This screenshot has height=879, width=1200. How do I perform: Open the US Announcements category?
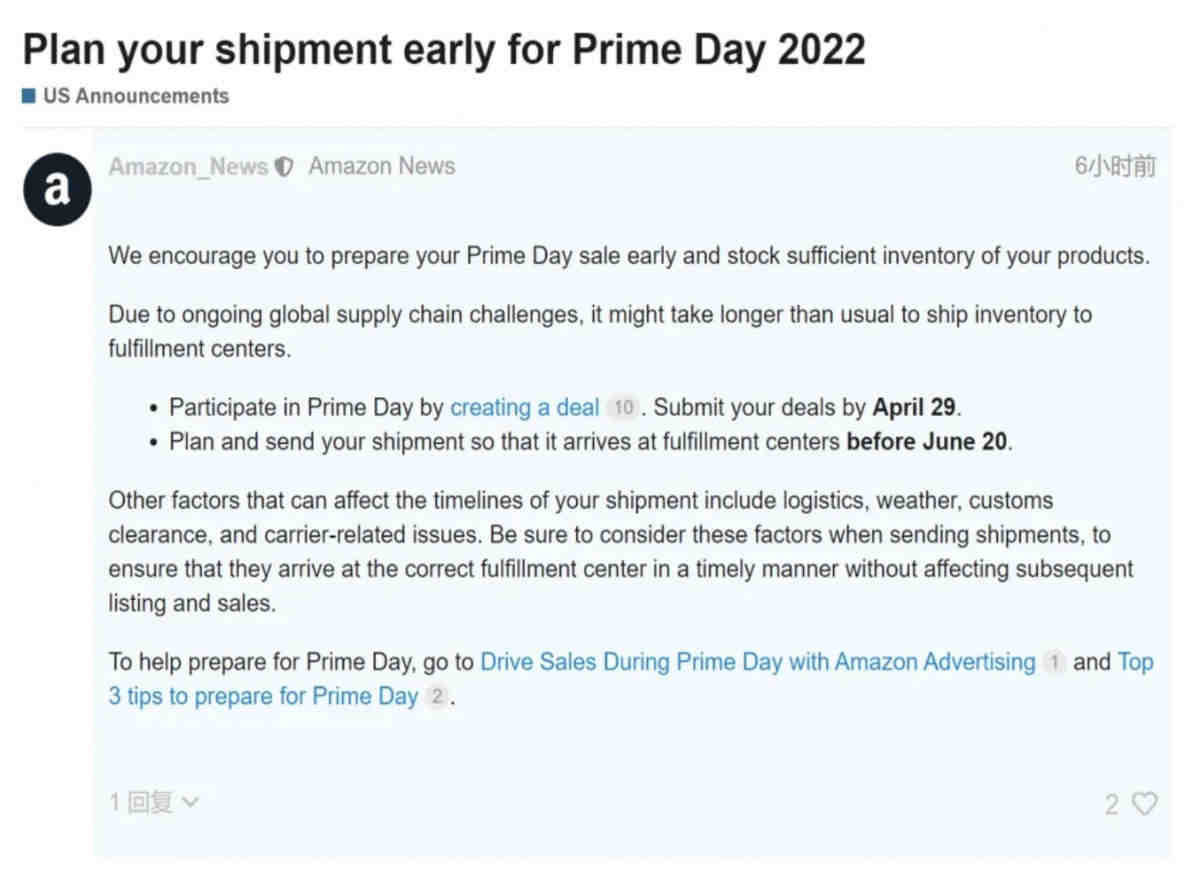tap(135, 97)
